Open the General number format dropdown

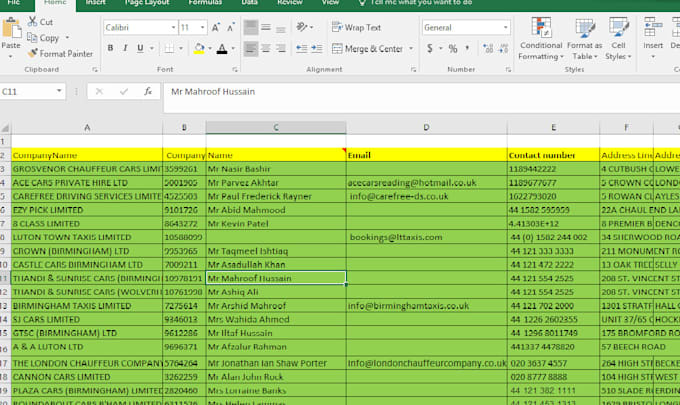coord(506,27)
